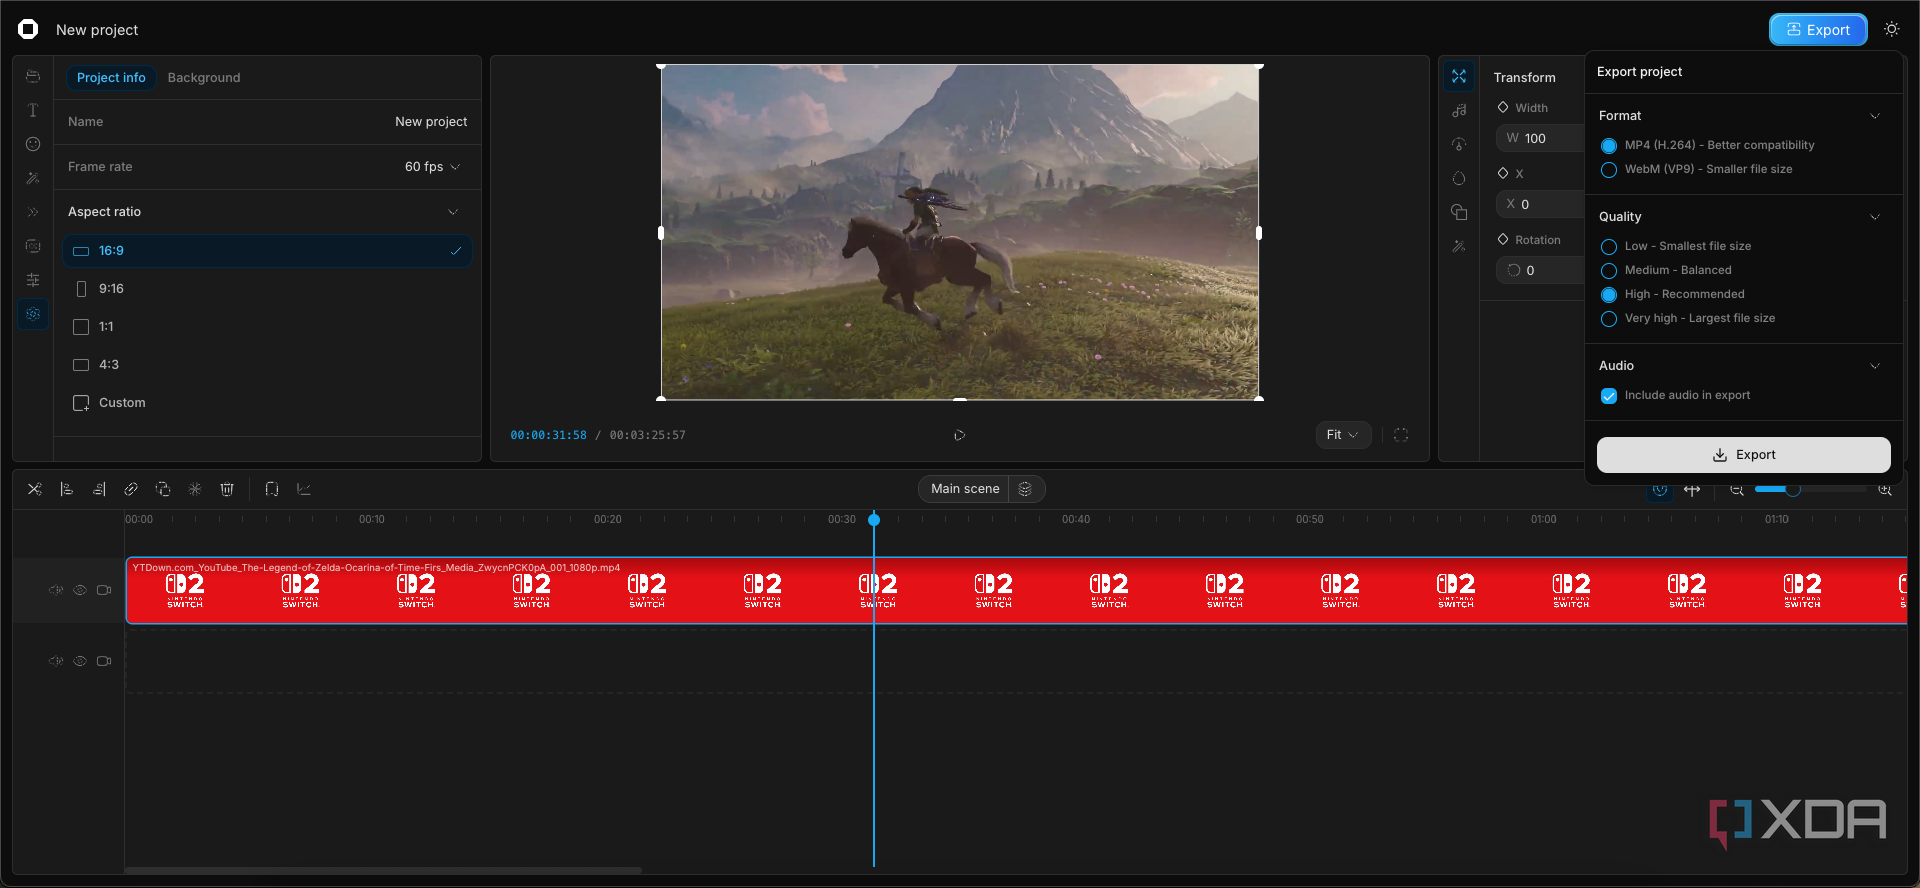Play the preview video
The image size is (1920, 888).
959,435
